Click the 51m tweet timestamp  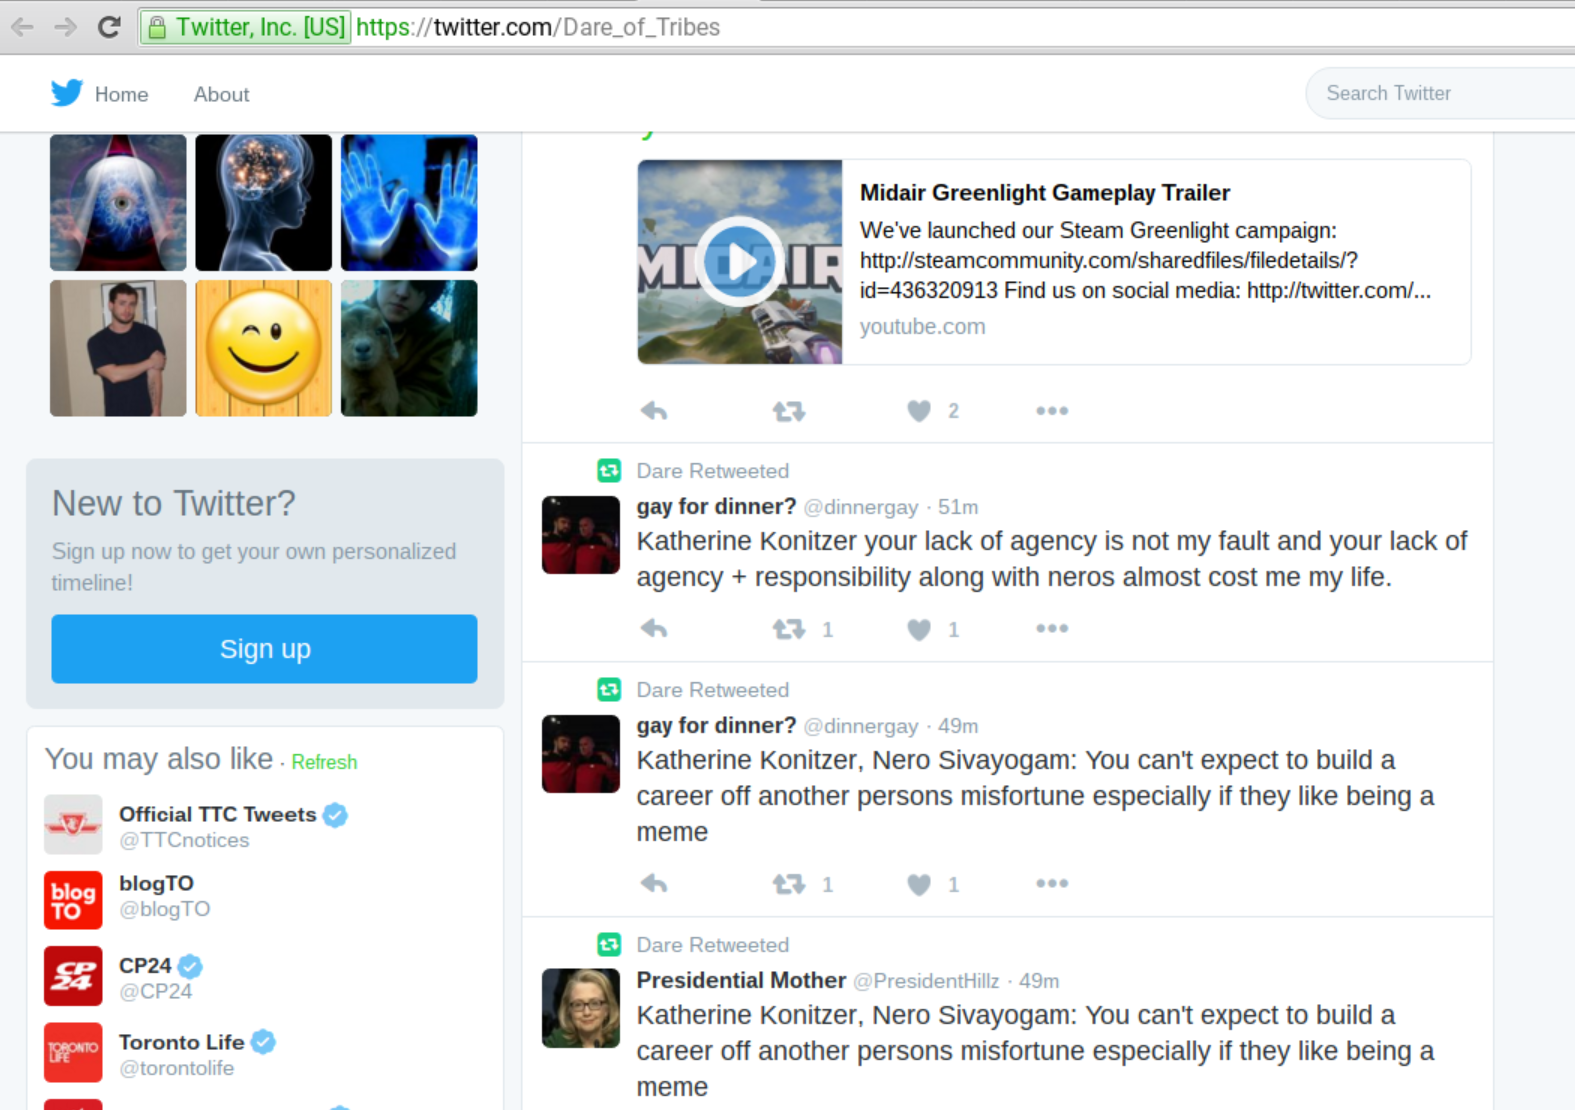[958, 507]
